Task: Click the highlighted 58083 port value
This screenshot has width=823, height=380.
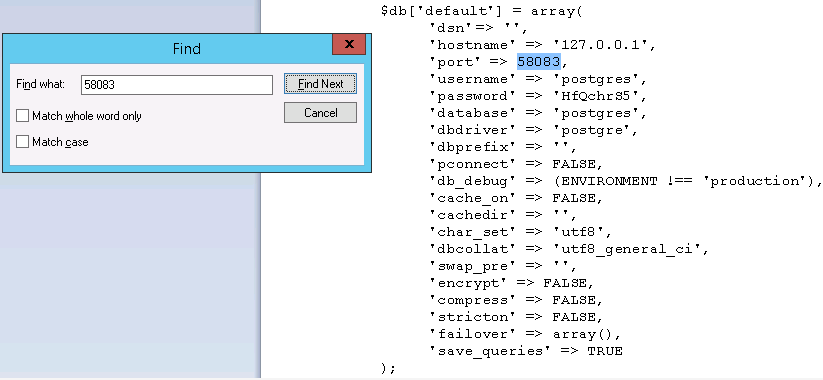Action: [539, 61]
